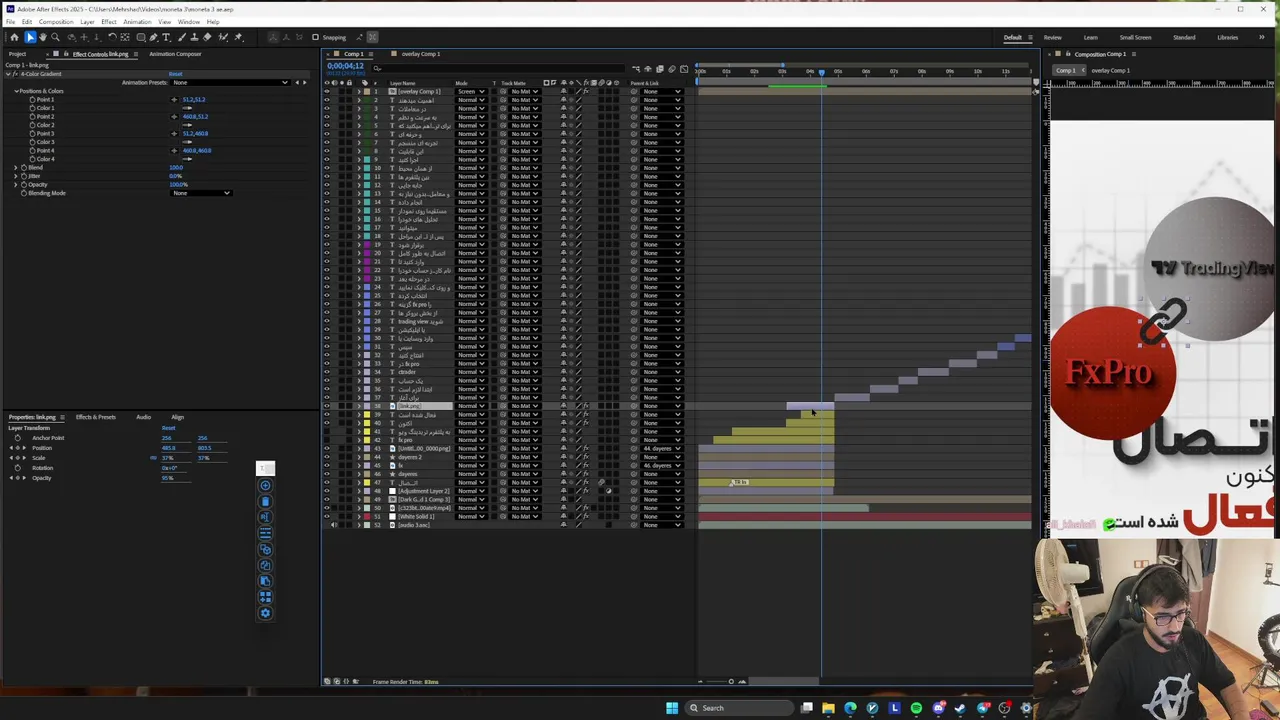
Task: Click the Color 3 swatch
Action: 185,142
